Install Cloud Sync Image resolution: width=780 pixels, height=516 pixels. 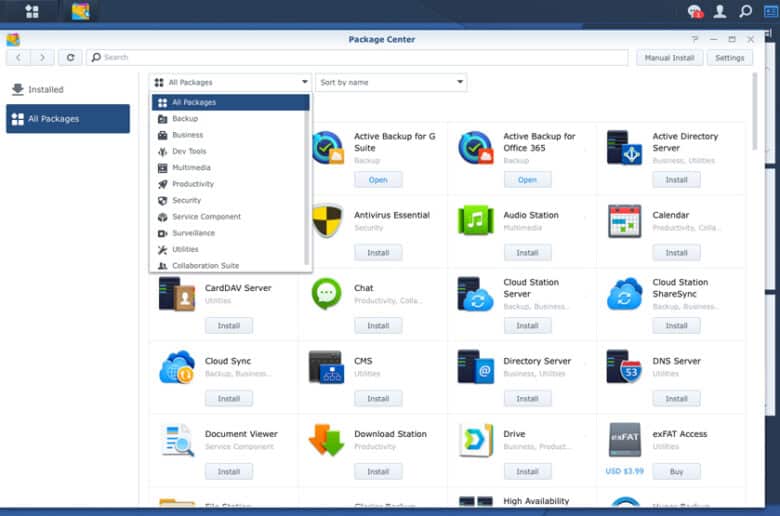[229, 399]
